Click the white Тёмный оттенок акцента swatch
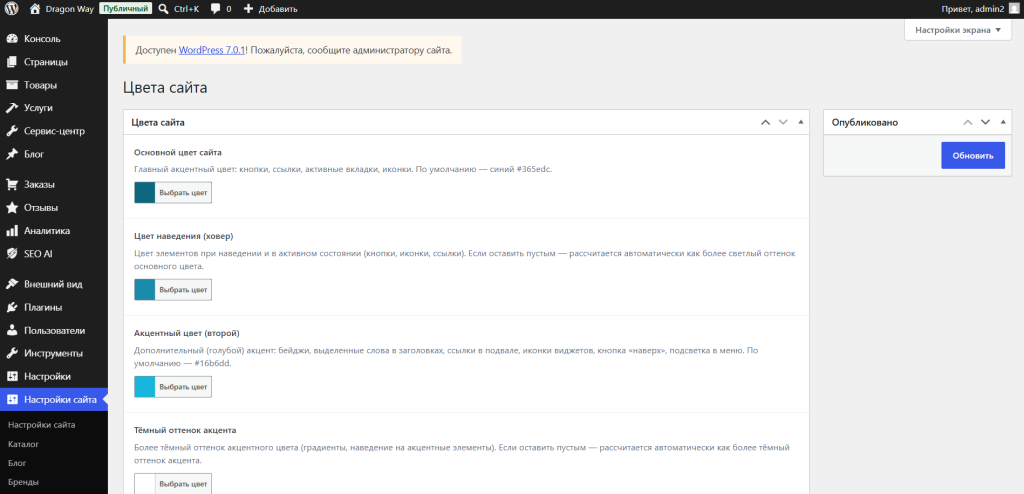Screen dimensions: 1024x494 [x=144, y=484]
